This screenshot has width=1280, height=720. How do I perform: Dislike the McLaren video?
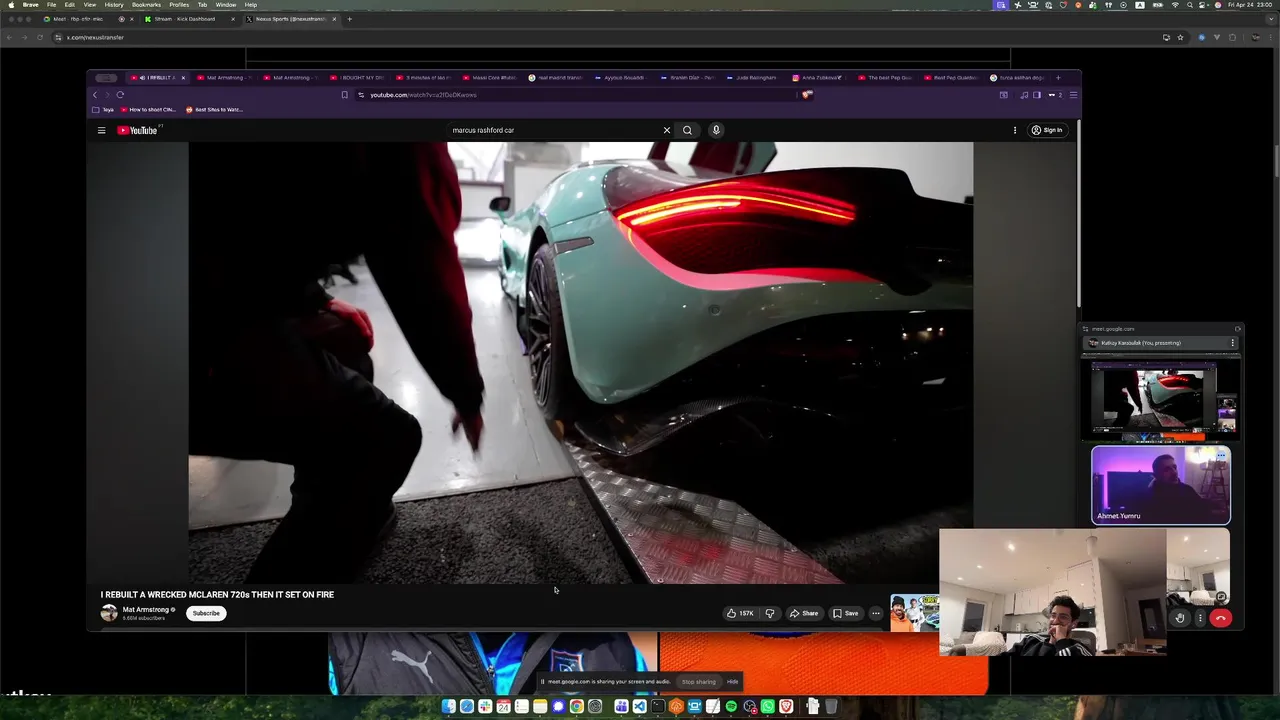(770, 613)
